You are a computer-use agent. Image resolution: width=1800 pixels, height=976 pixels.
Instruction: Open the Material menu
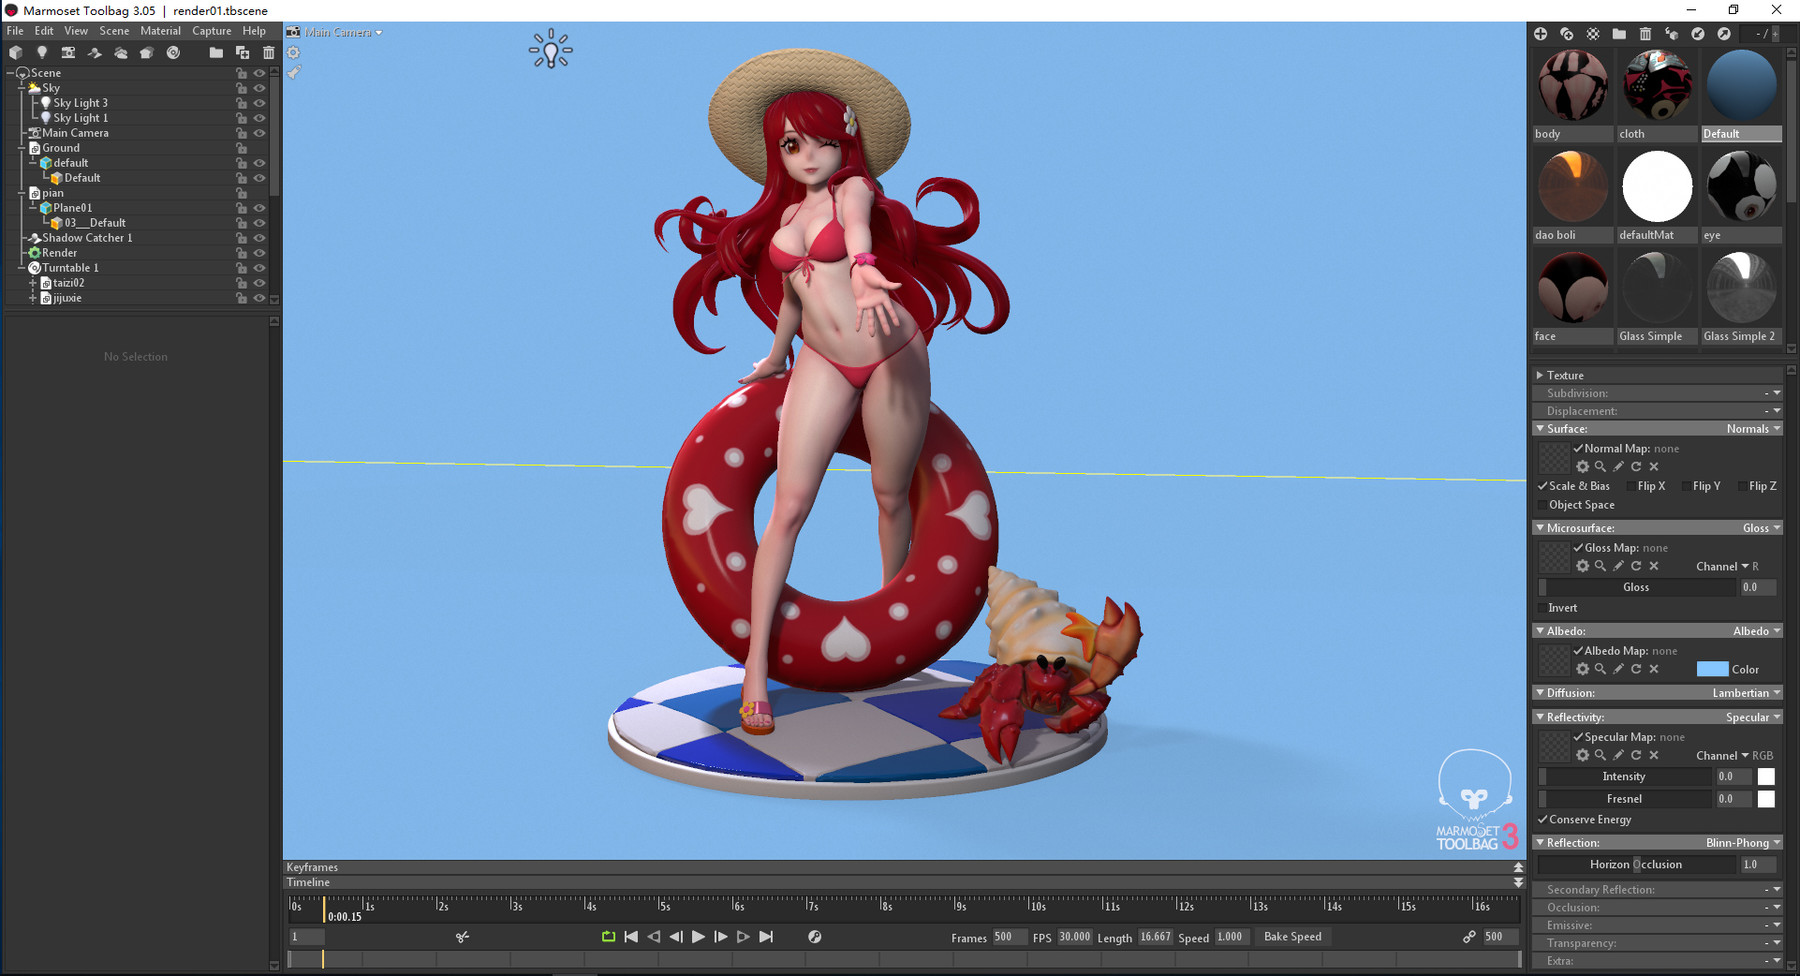[x=160, y=31]
